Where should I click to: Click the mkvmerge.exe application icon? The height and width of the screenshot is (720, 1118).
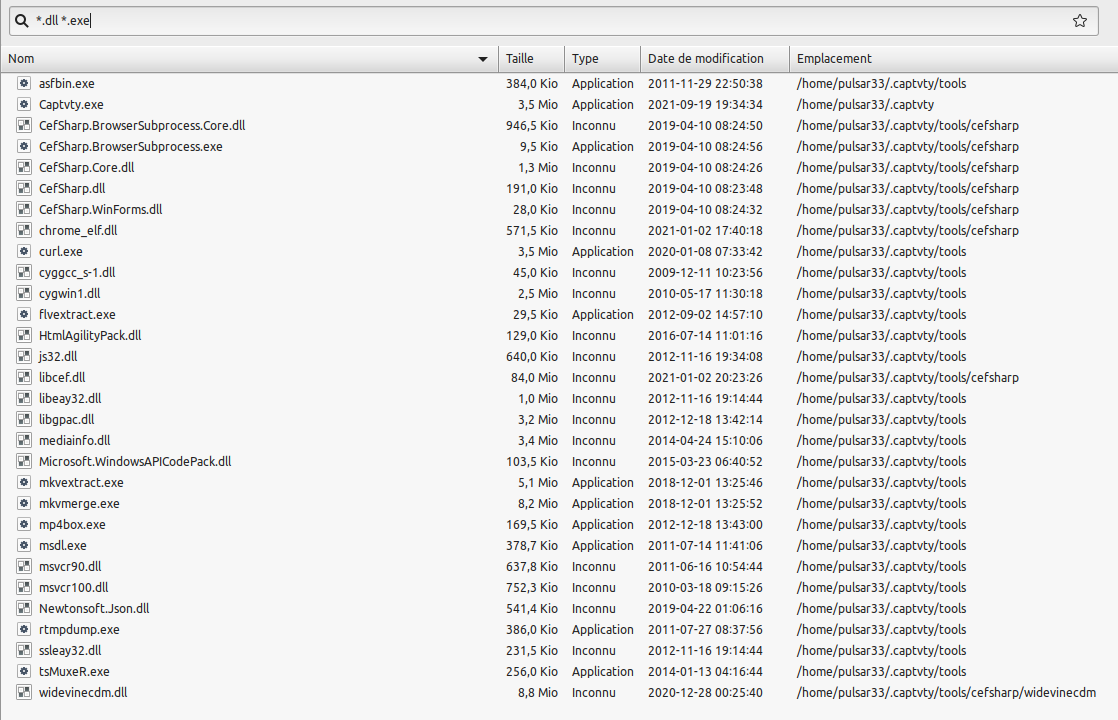pos(24,504)
